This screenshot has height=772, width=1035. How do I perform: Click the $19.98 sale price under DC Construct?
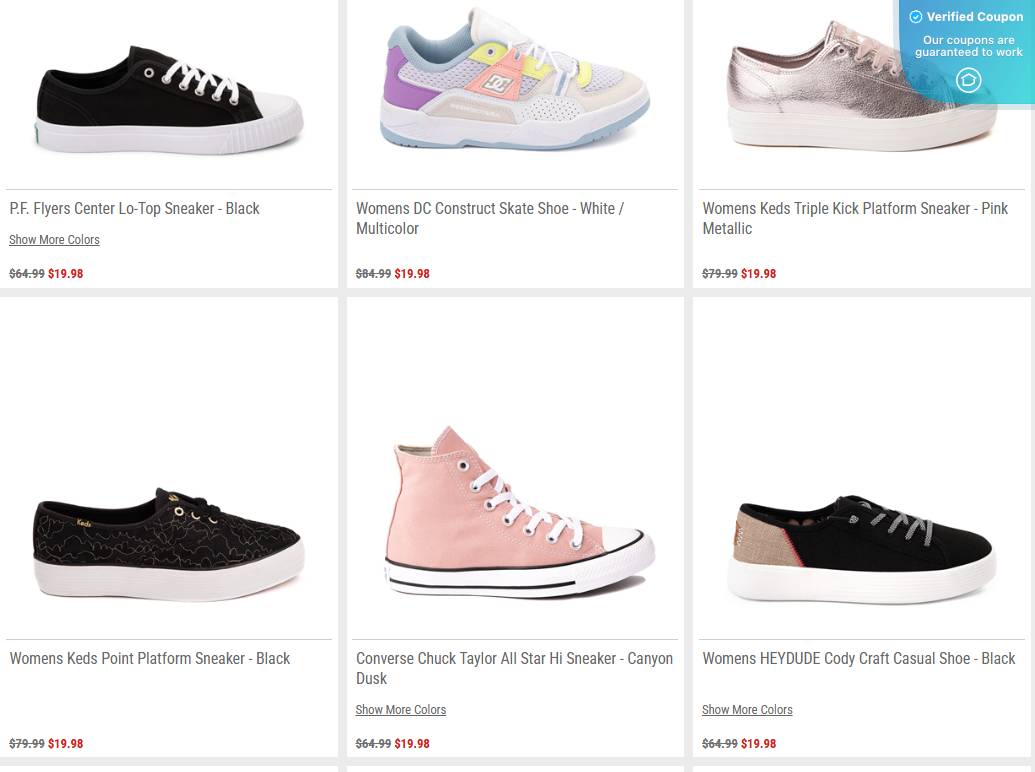click(413, 273)
